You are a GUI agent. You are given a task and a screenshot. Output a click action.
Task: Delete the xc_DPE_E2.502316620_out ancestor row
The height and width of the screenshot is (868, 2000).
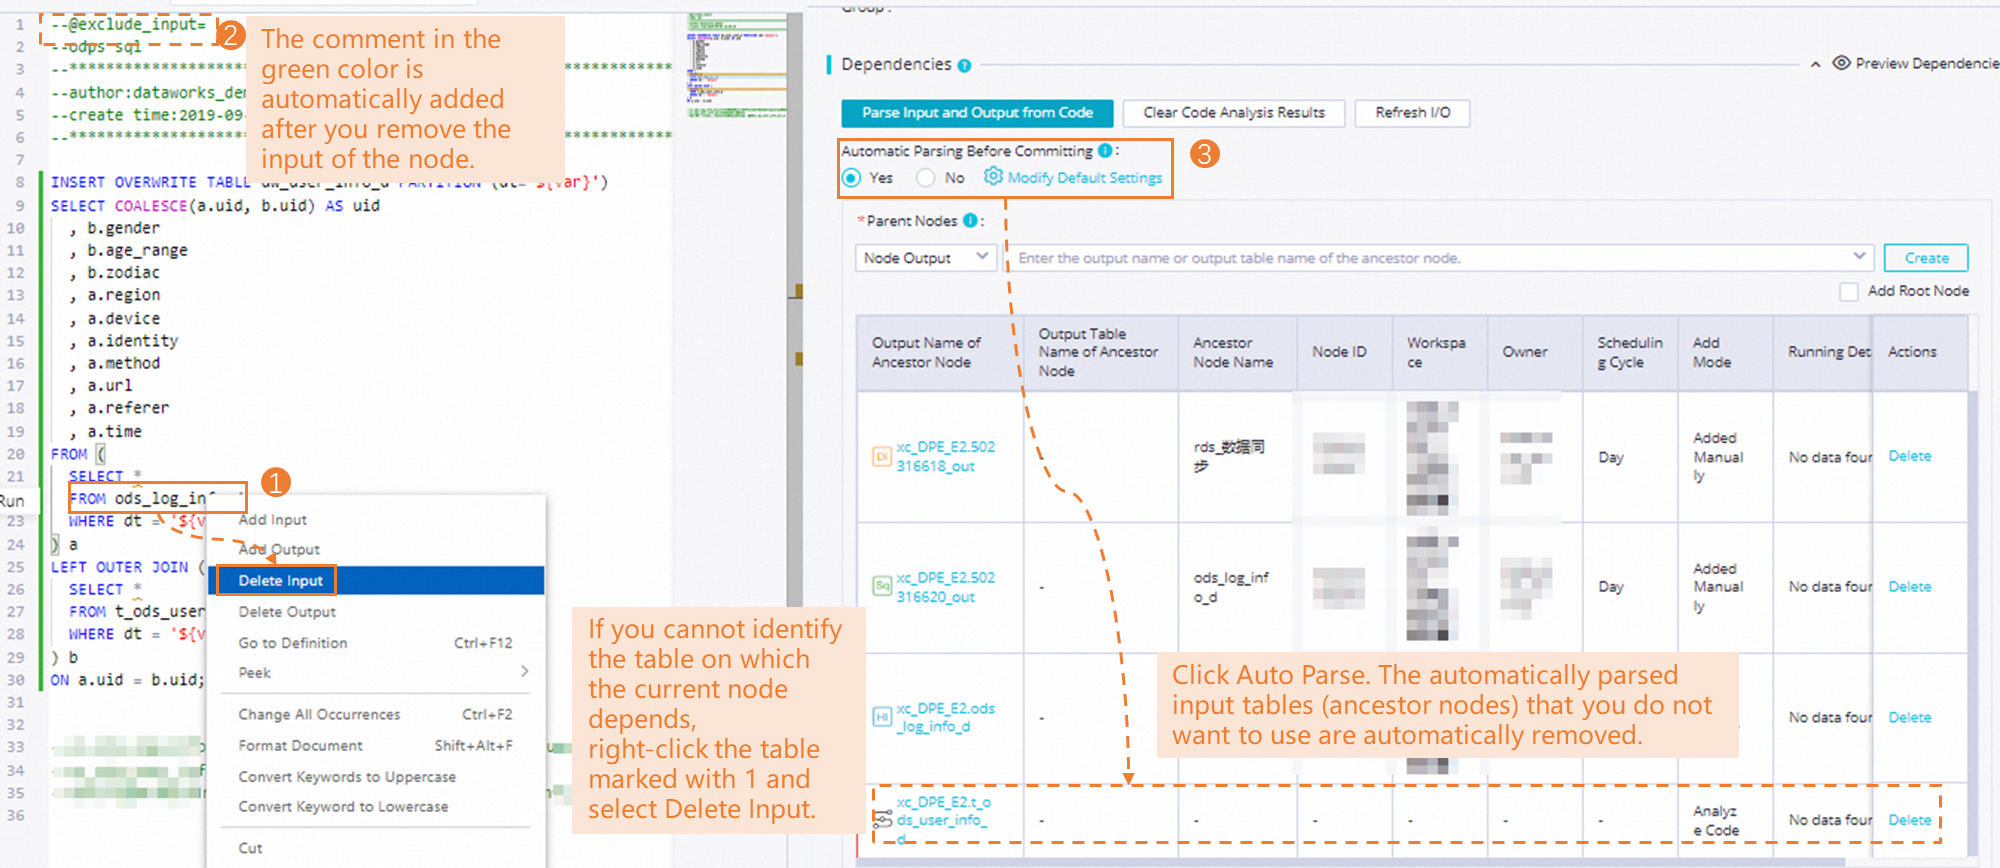point(1909,587)
